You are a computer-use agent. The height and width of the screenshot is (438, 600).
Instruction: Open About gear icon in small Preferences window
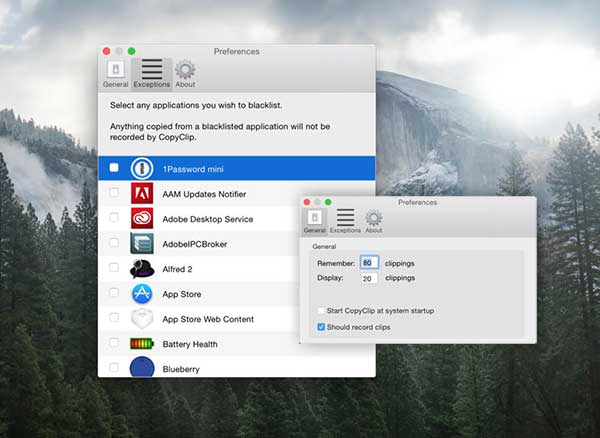[374, 218]
